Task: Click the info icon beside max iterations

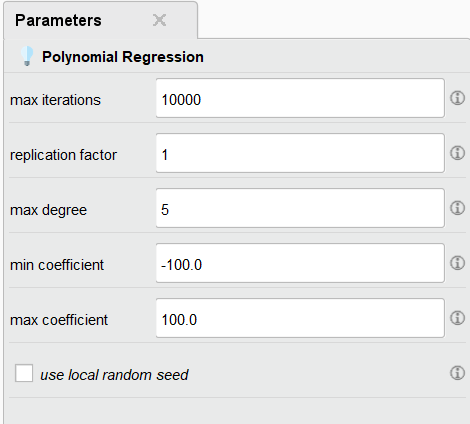Action: [457, 98]
